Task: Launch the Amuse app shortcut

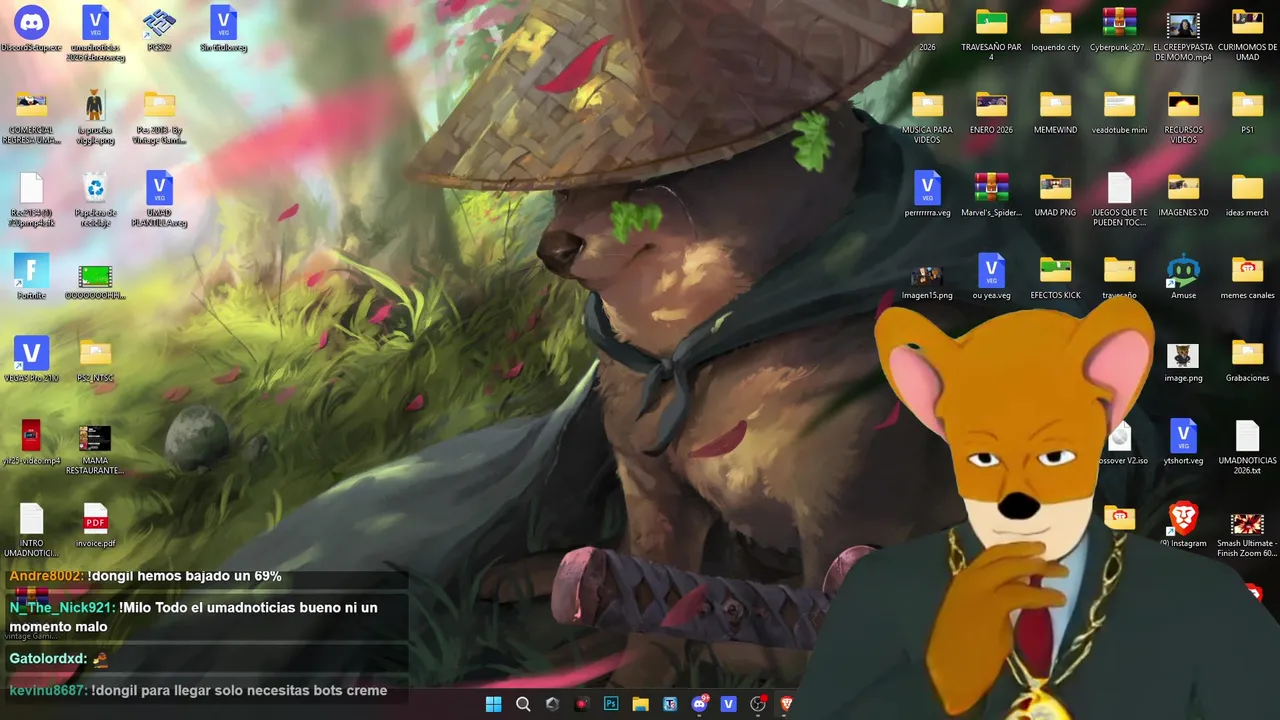Action: pos(1183,277)
